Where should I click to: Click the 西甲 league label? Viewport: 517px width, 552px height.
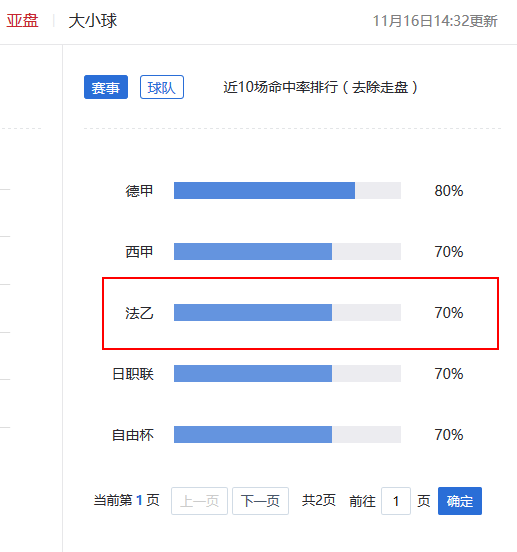coord(139,252)
